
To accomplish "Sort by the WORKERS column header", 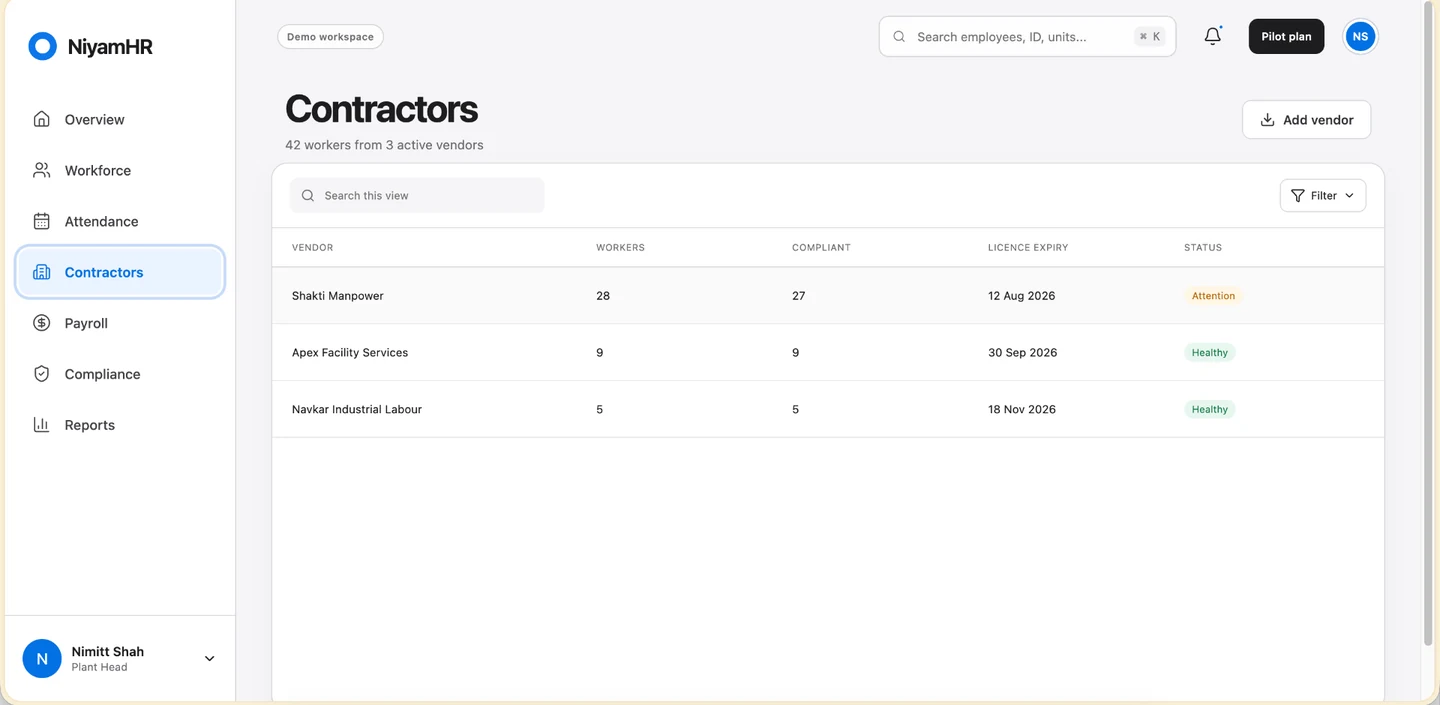I will pyautogui.click(x=620, y=247).
